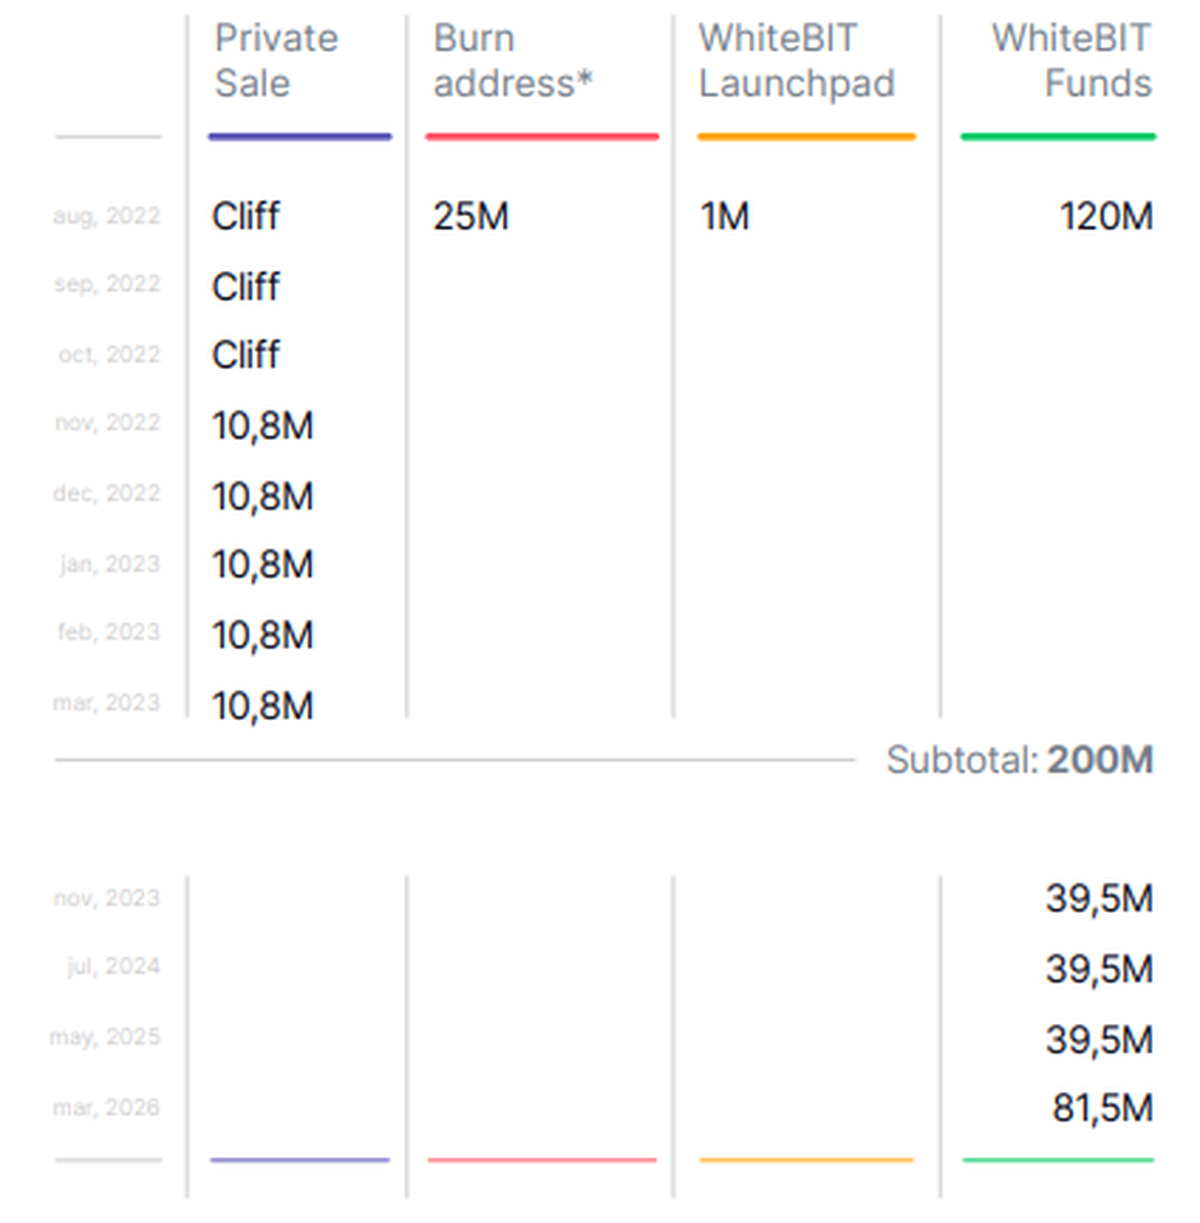Select the 81,5M value for mar, 2026
Viewport: 1200px width, 1223px height.
coord(1103,1105)
